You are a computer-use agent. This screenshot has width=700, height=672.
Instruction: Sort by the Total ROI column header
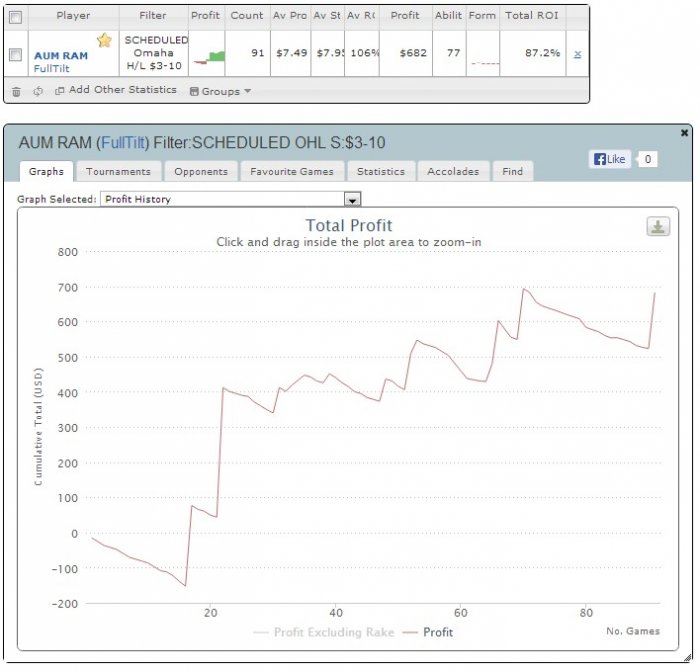(532, 16)
